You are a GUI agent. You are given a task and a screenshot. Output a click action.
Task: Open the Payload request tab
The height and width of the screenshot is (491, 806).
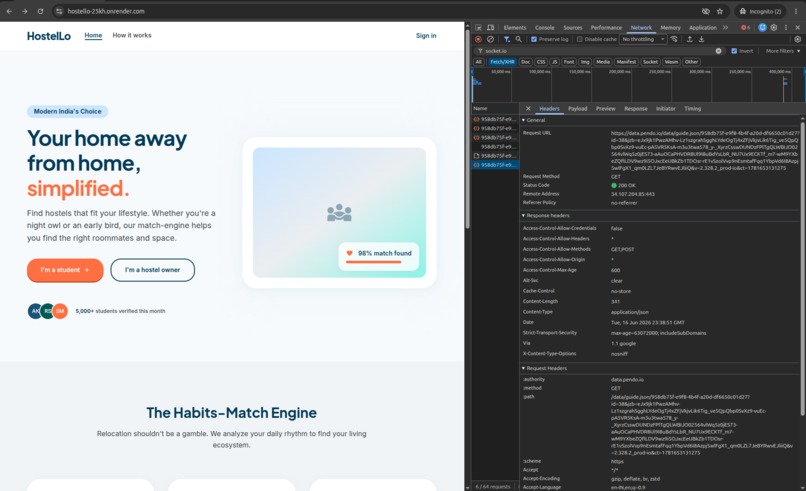[577, 108]
